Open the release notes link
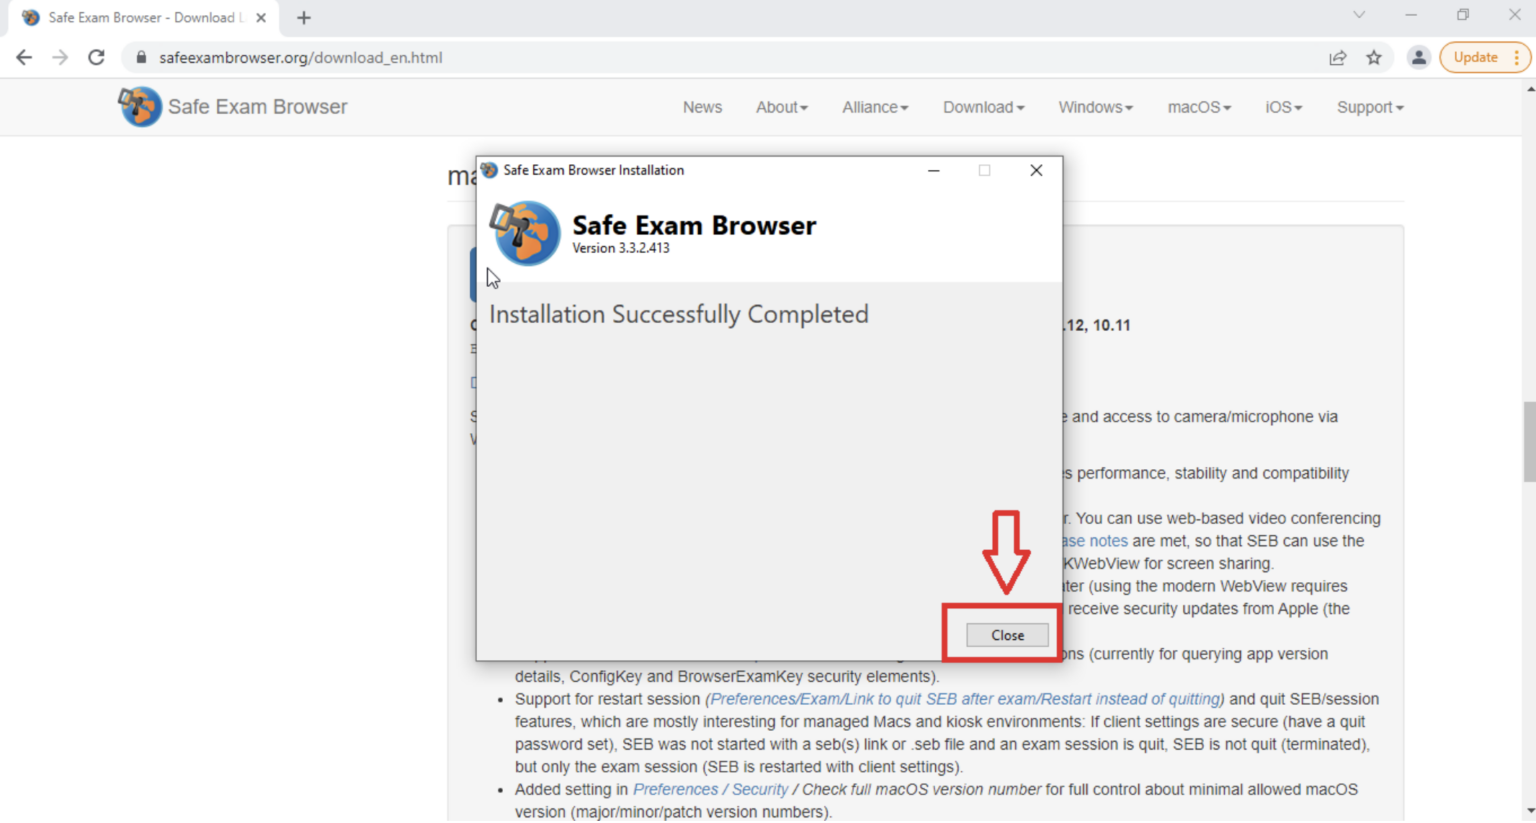The height and width of the screenshot is (823, 1536). click(1093, 540)
